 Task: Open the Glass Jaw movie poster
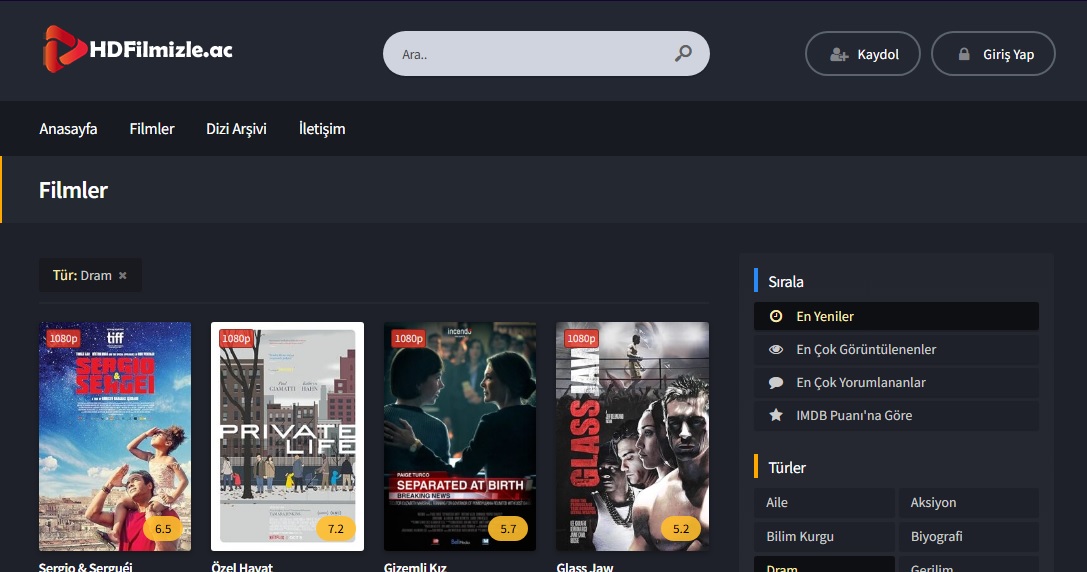pos(632,436)
